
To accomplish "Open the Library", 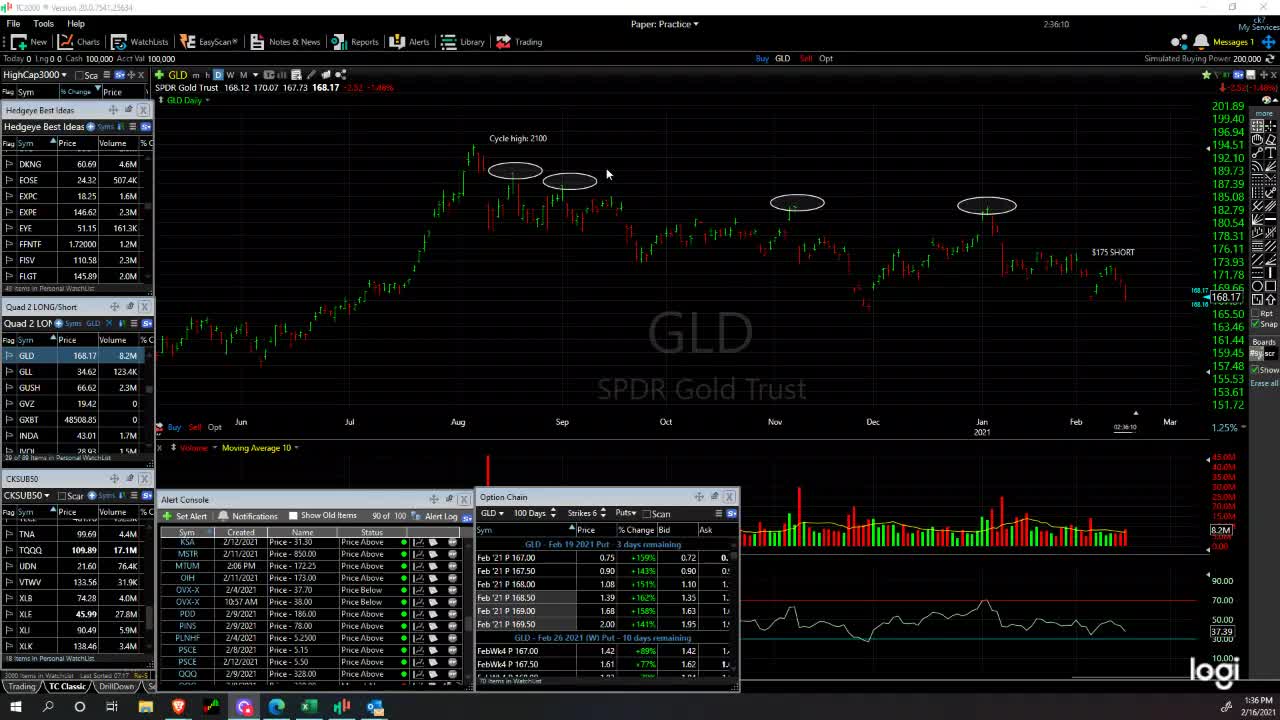I will (463, 42).
